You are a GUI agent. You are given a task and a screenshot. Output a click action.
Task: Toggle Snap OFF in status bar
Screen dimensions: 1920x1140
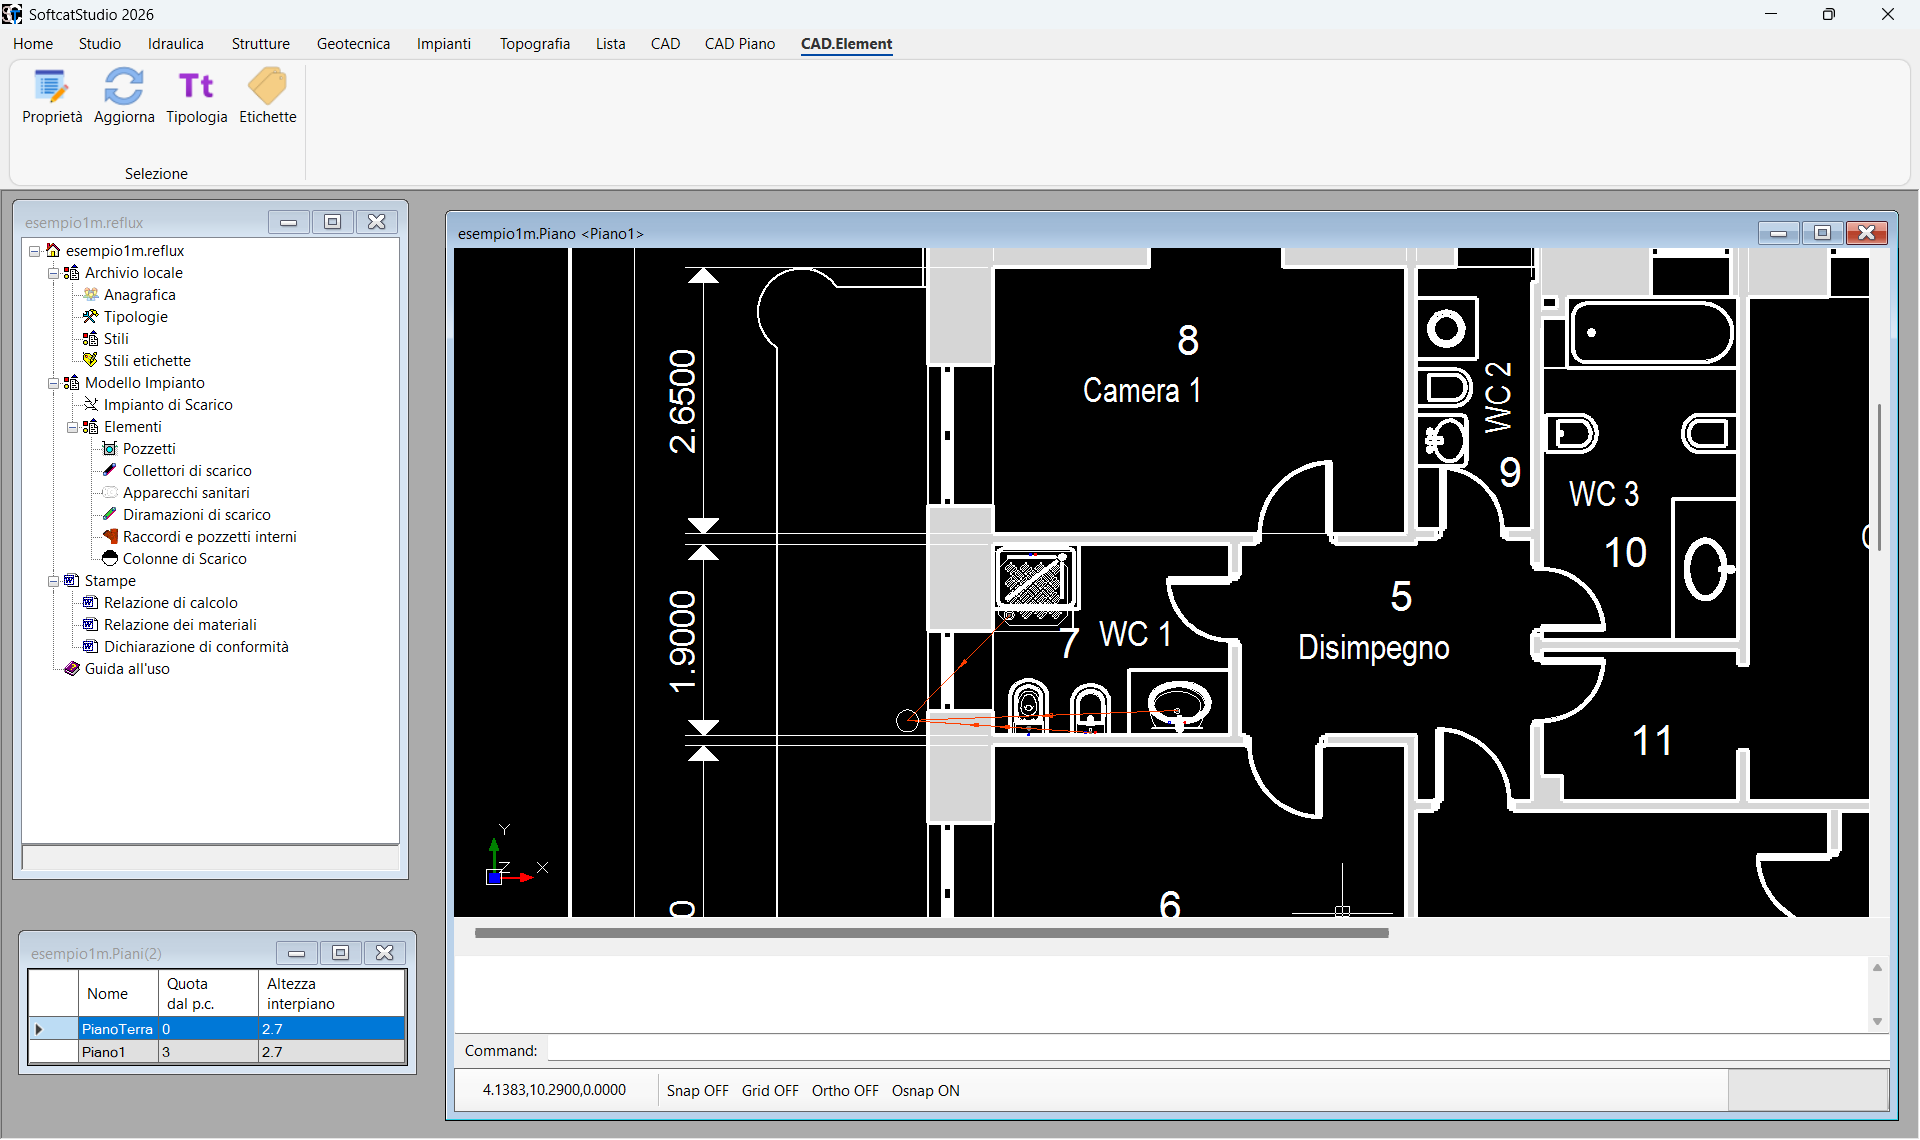click(697, 1091)
